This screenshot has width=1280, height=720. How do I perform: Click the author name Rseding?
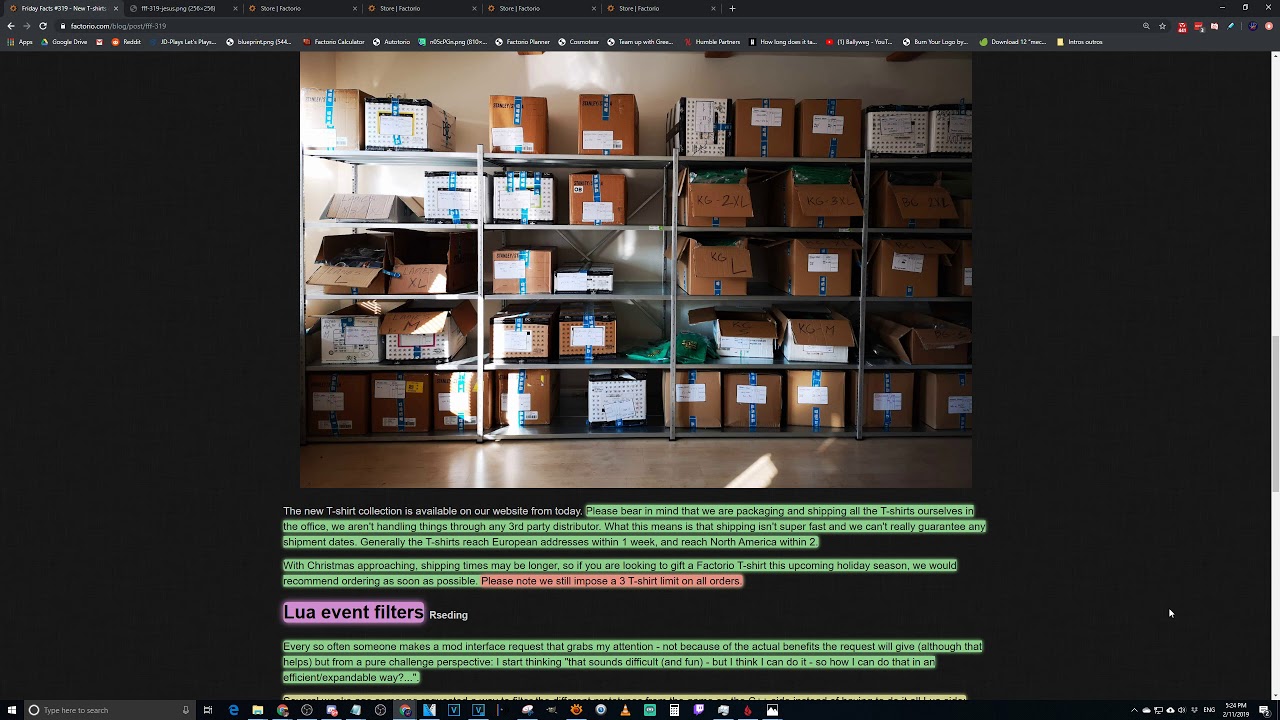coord(448,615)
